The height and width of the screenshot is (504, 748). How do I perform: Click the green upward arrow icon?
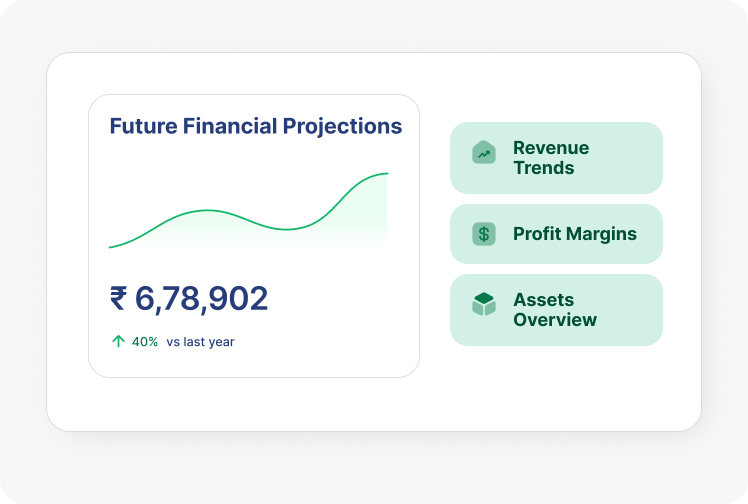click(118, 341)
